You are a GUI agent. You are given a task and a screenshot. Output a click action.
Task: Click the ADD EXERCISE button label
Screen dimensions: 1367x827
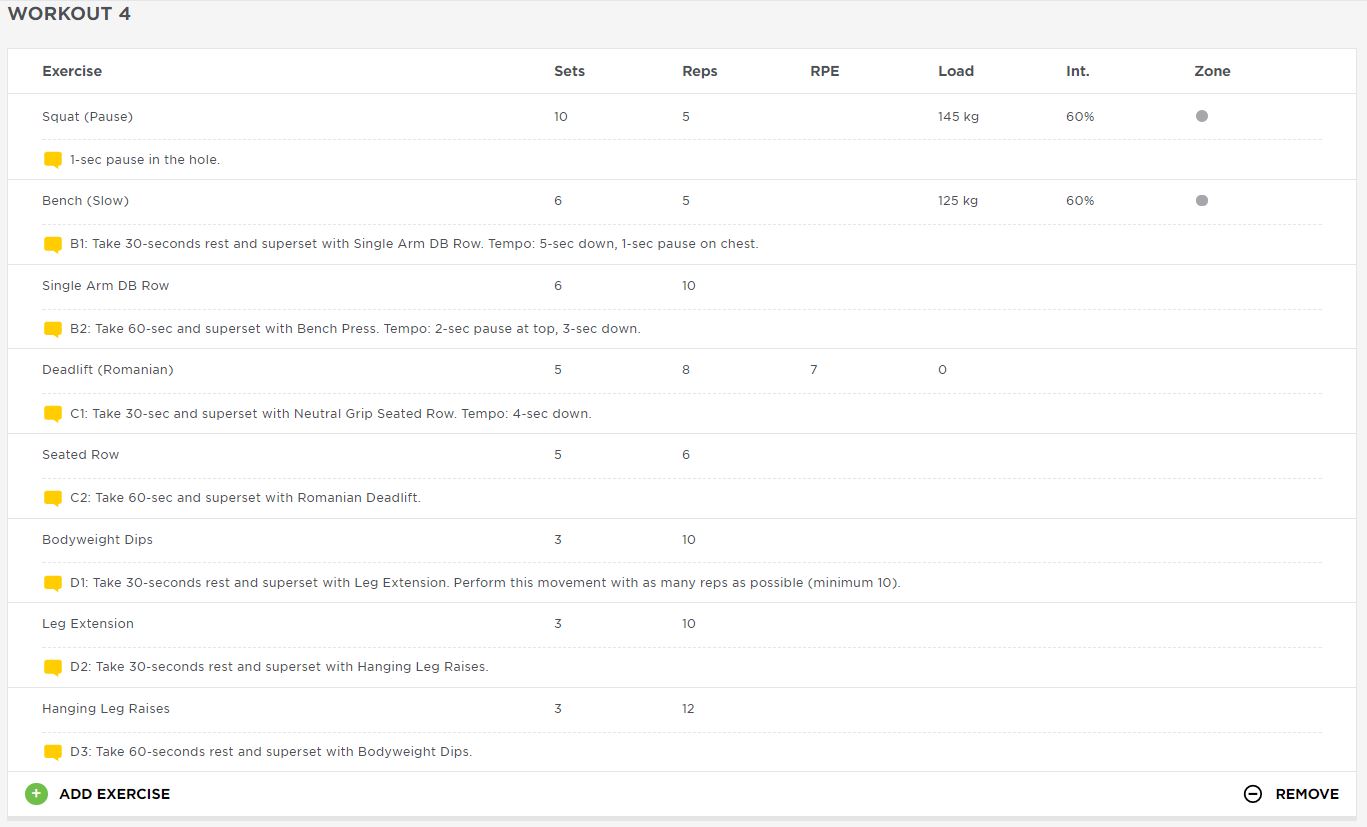click(115, 794)
